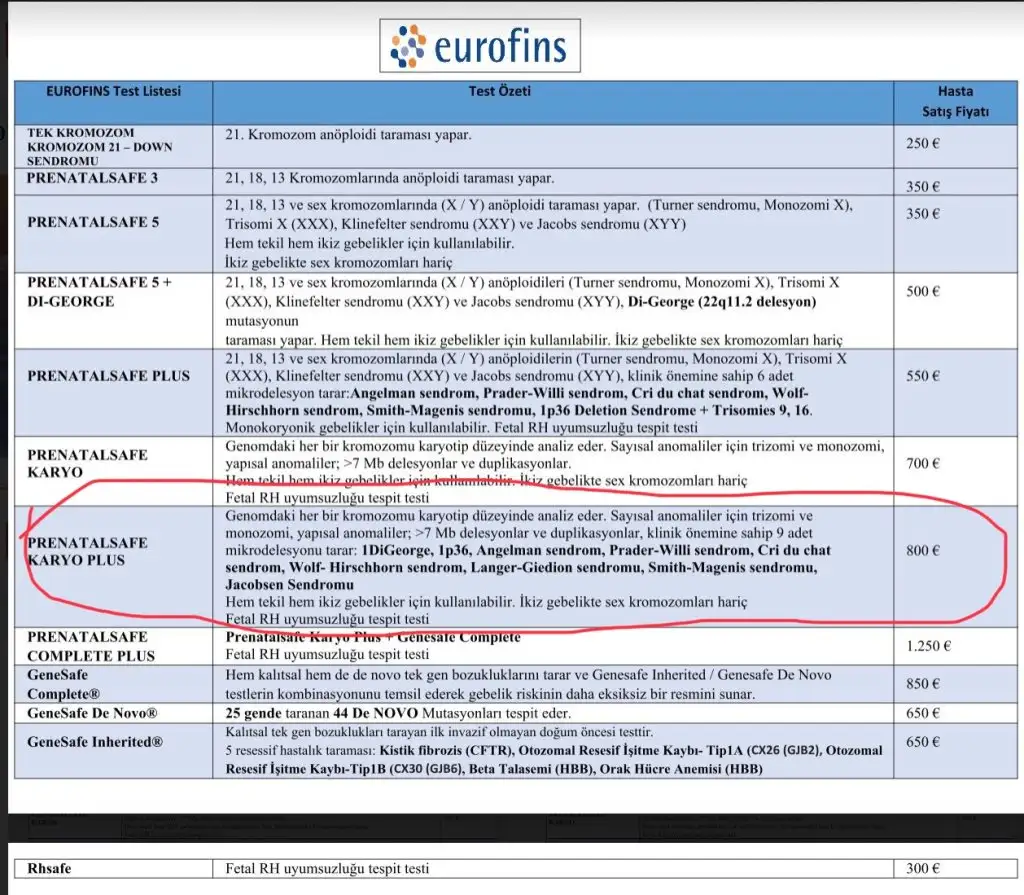Select the 'Hasta Satış Fiyatı' column header
Image resolution: width=1024 pixels, height=895 pixels.
click(954, 101)
